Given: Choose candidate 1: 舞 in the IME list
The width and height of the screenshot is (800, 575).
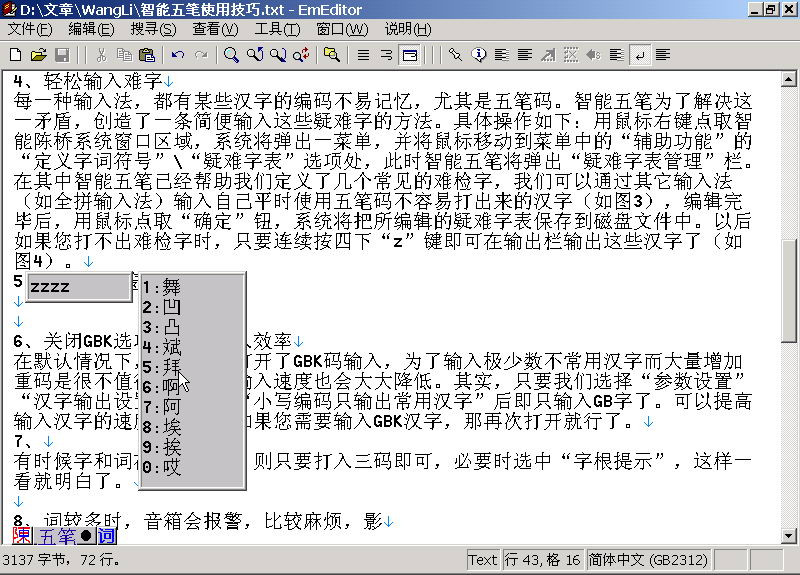Looking at the screenshot, I should click(x=162, y=287).
